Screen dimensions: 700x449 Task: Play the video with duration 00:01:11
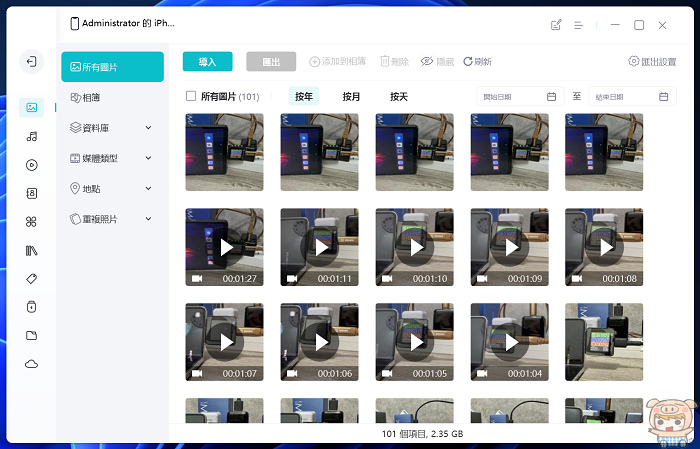tap(320, 247)
